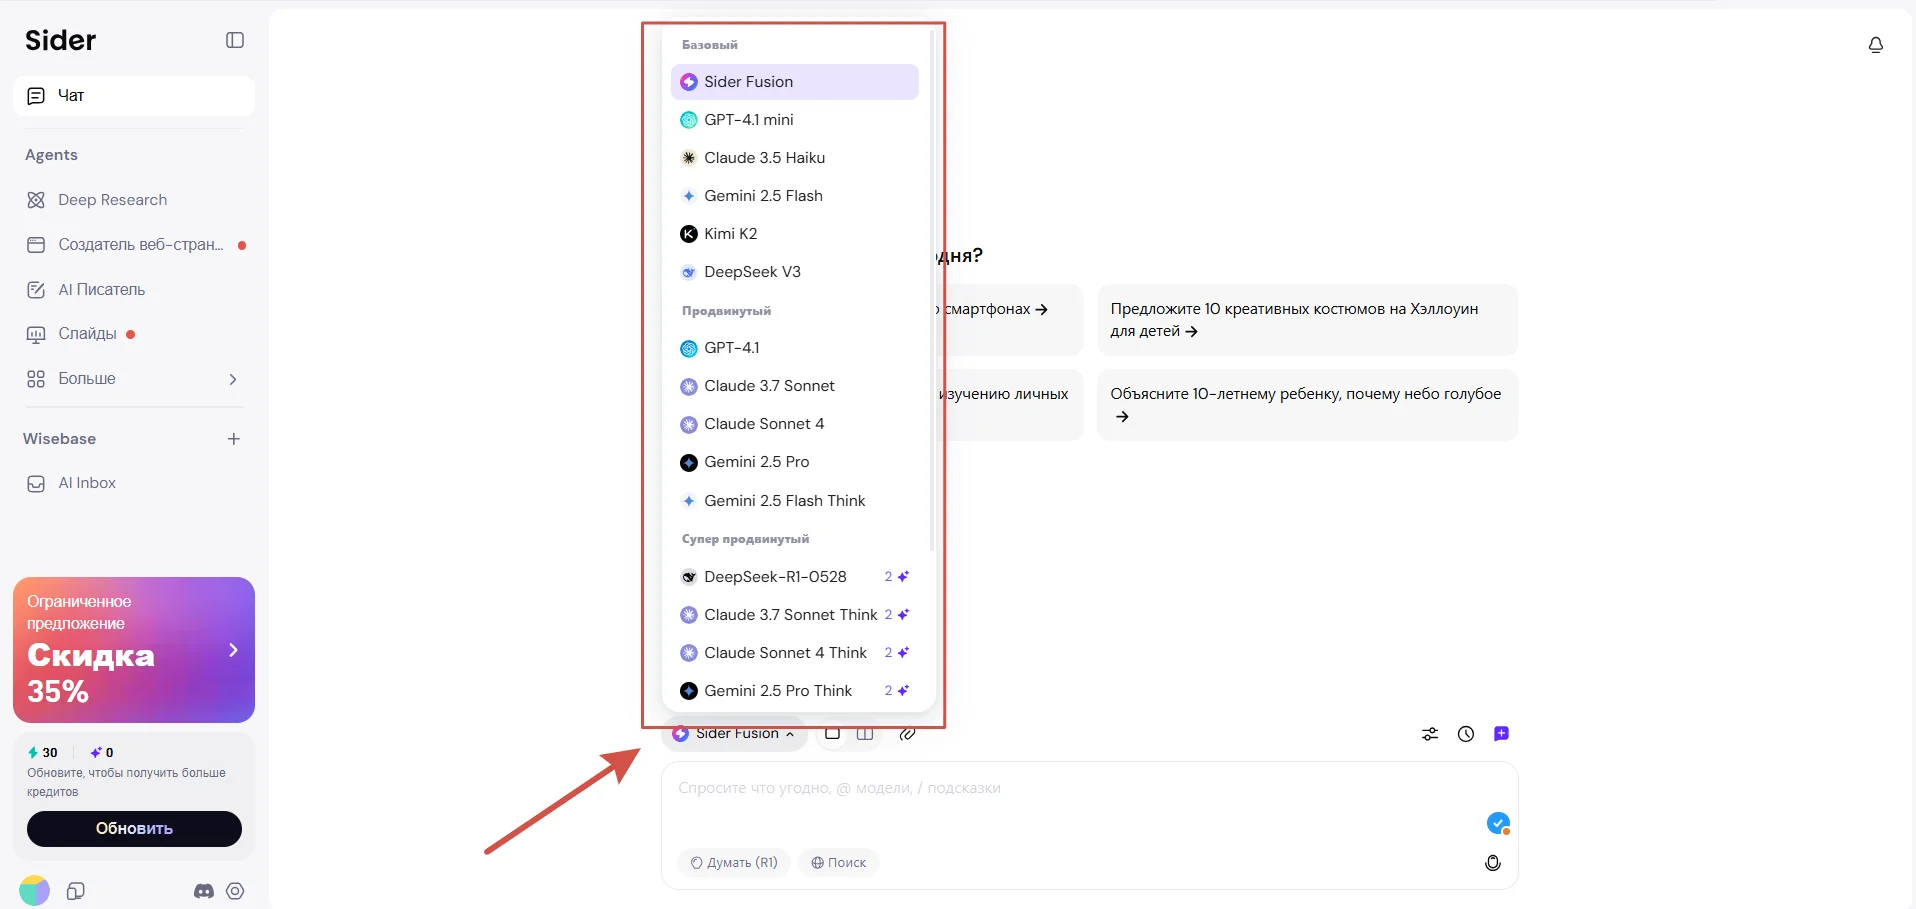Open settings hexagon icon
Screen dimensions: 1916x909
235,891
